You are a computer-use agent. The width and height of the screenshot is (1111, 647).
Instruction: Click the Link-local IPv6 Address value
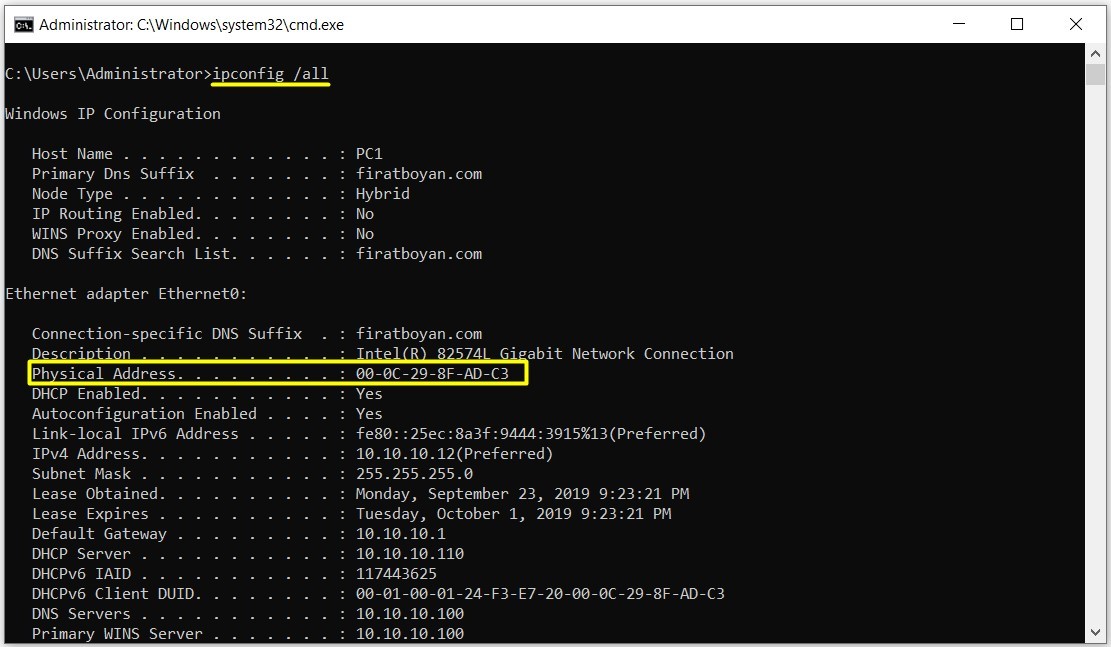(530, 434)
